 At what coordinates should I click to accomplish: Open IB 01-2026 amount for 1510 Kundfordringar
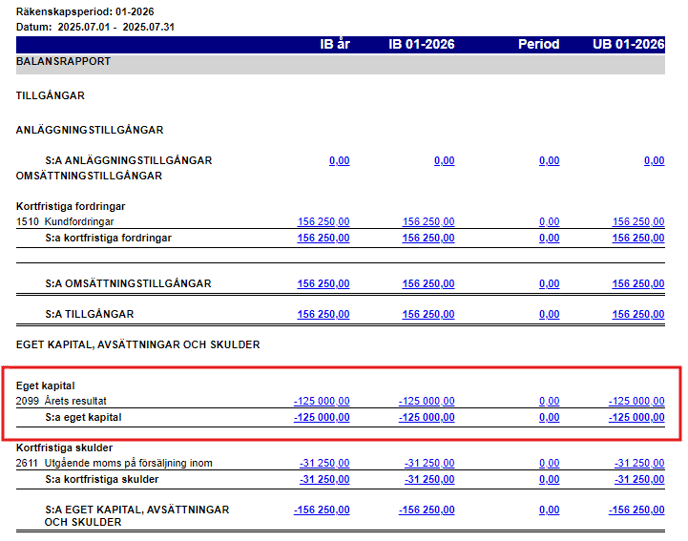click(428, 222)
